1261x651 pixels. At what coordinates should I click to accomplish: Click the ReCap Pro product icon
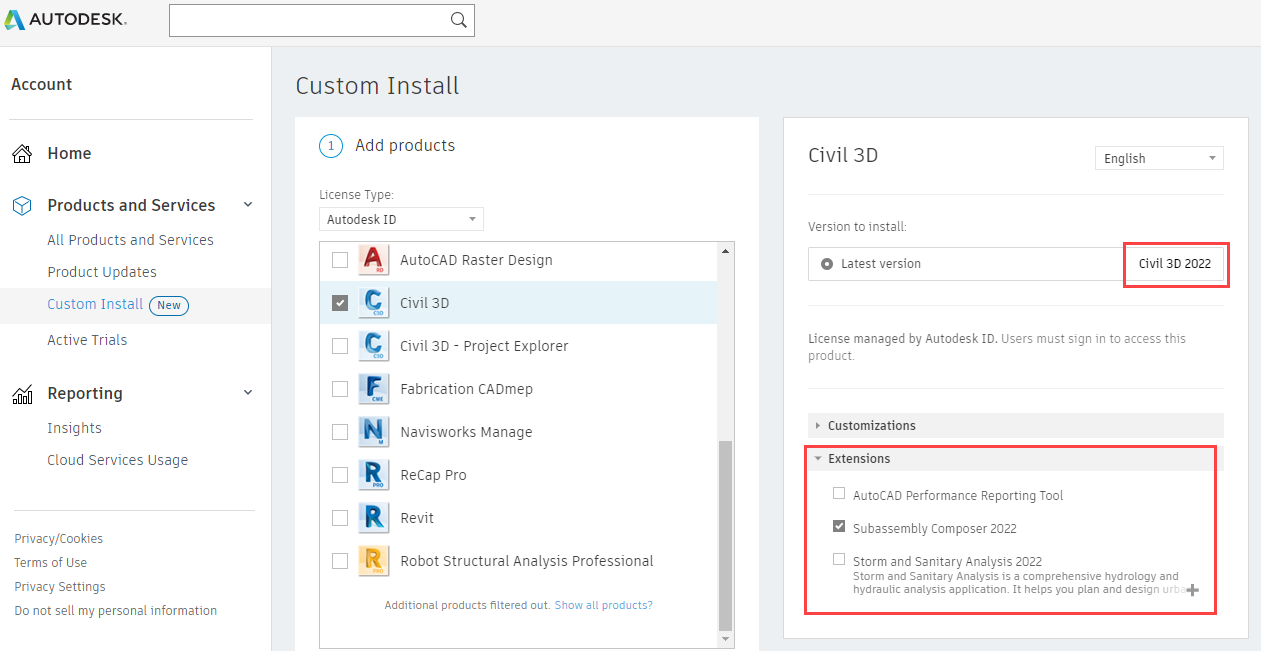[374, 475]
